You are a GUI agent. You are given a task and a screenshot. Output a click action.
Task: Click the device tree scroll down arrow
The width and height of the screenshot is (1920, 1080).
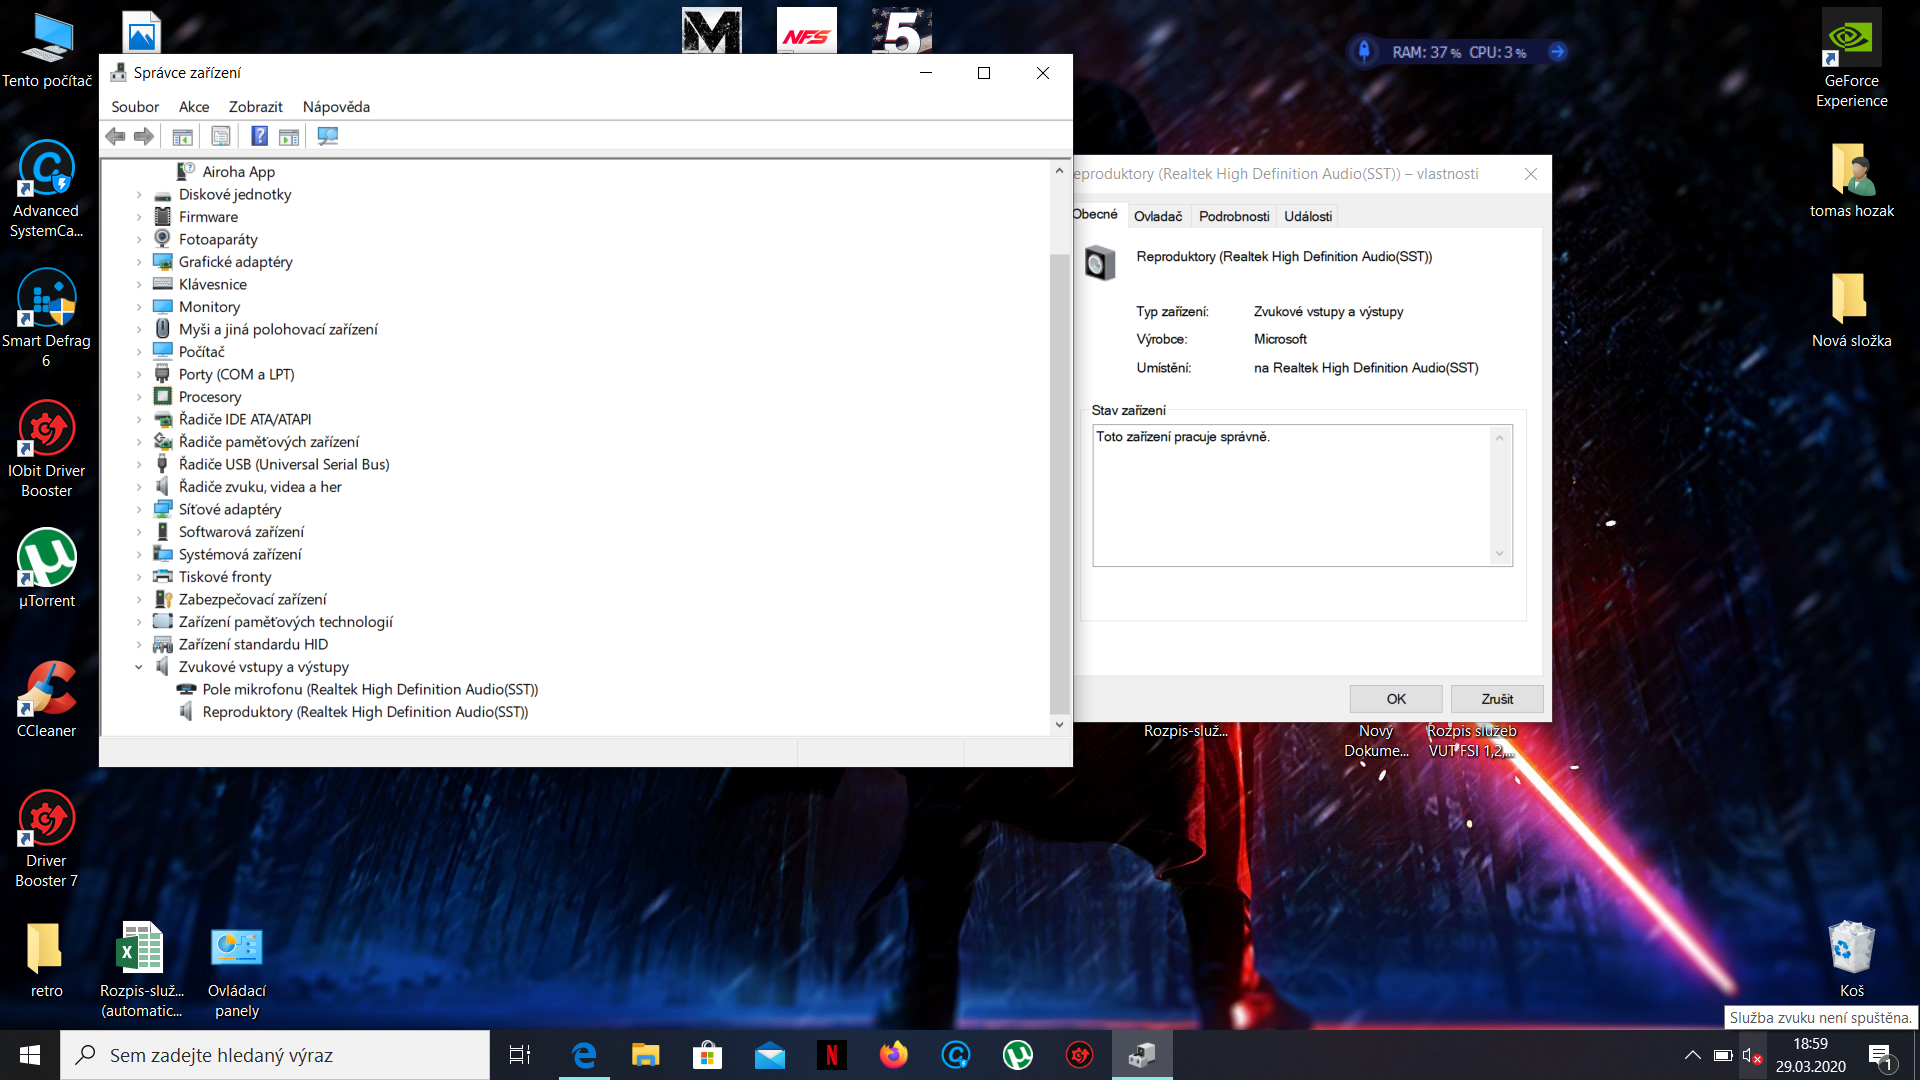coord(1059,725)
